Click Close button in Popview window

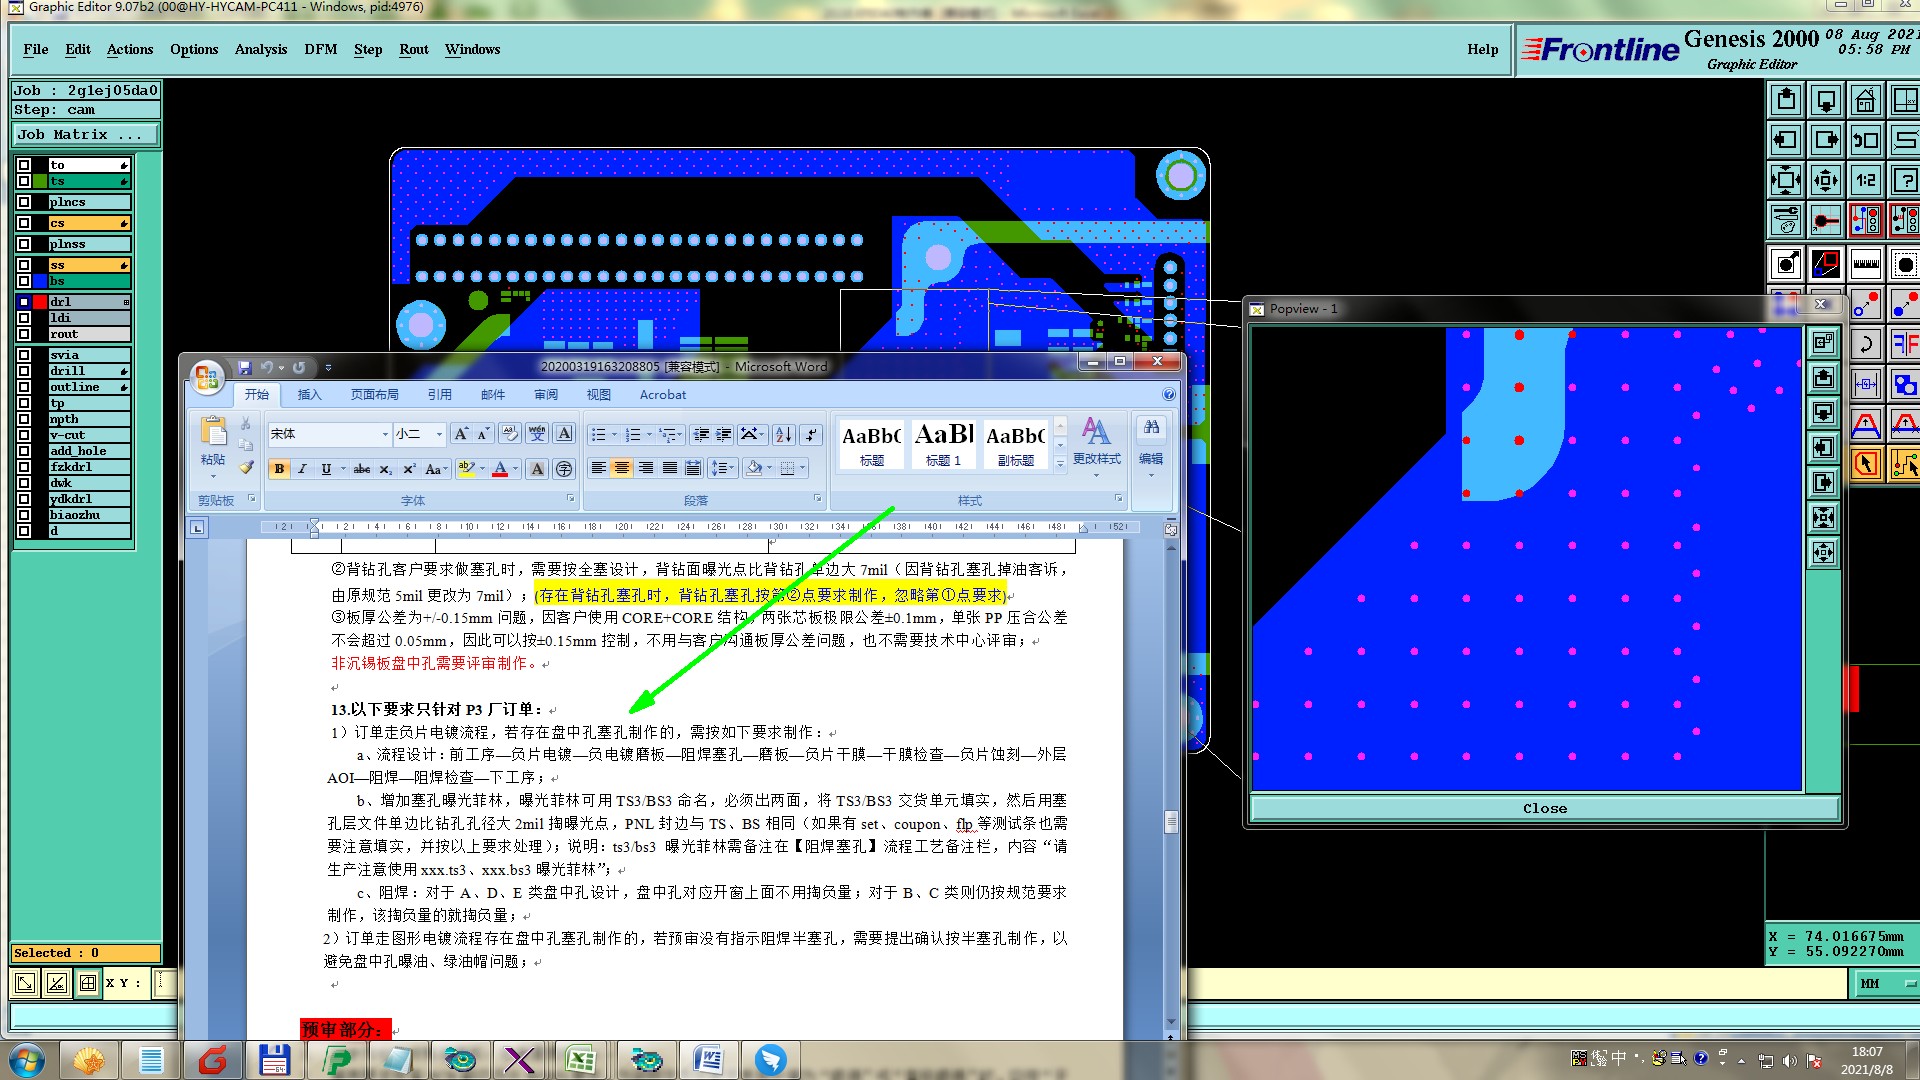[x=1544, y=808]
